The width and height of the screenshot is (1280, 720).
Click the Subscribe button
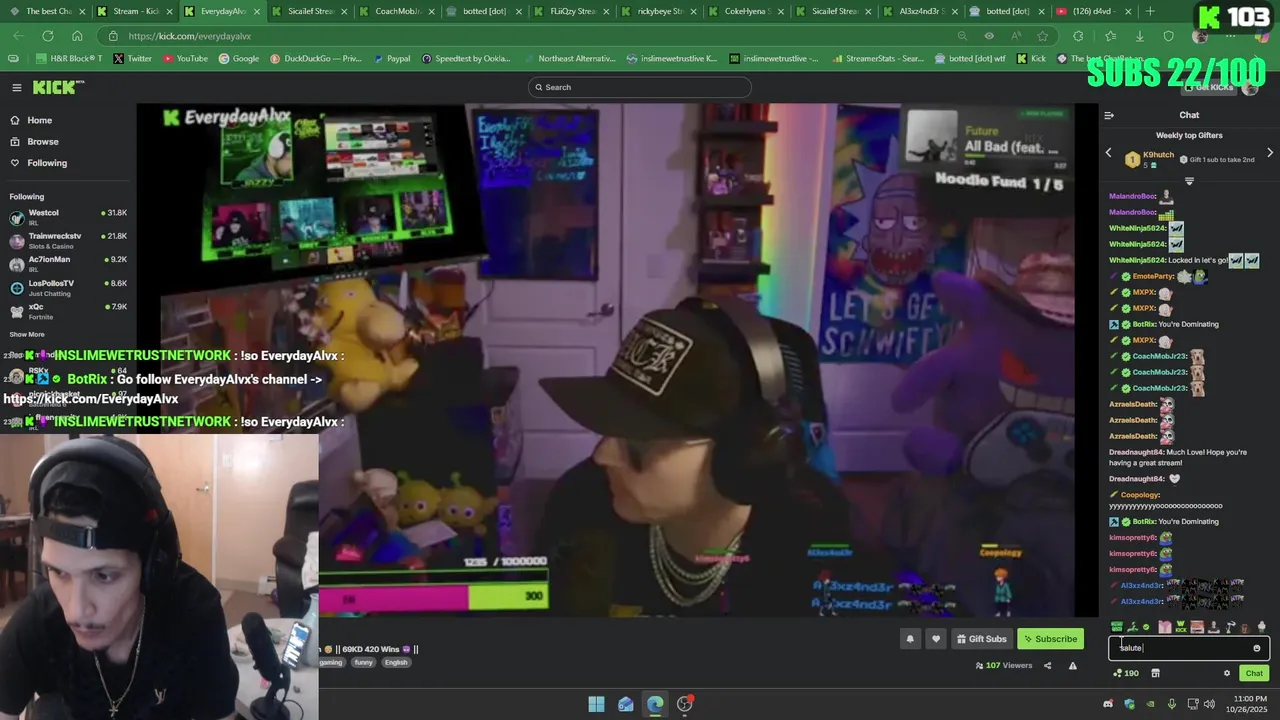click(1050, 639)
